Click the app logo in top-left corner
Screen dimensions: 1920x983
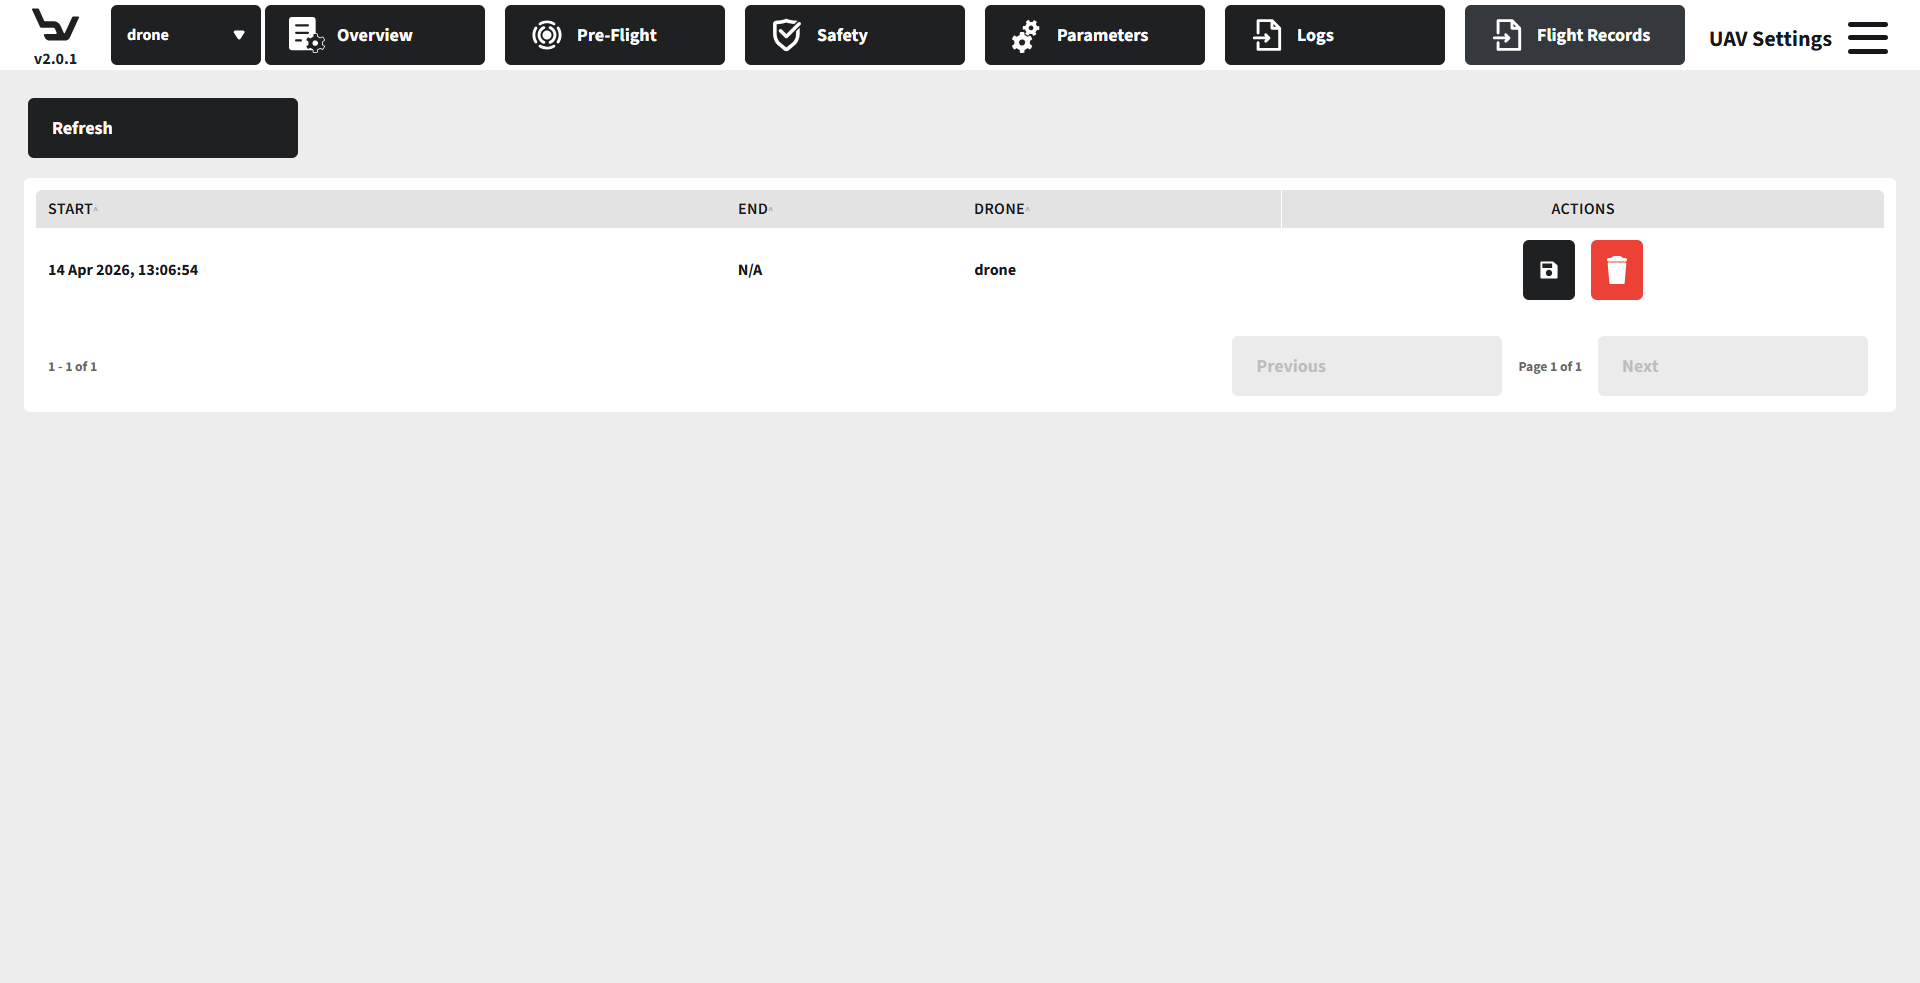pos(55,25)
